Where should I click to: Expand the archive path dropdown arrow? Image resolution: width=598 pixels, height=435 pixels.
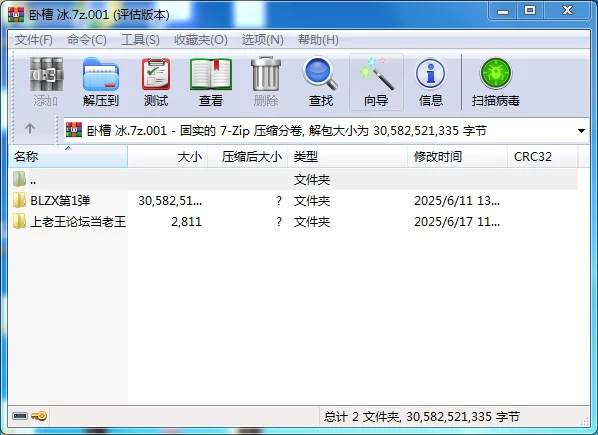click(x=581, y=131)
